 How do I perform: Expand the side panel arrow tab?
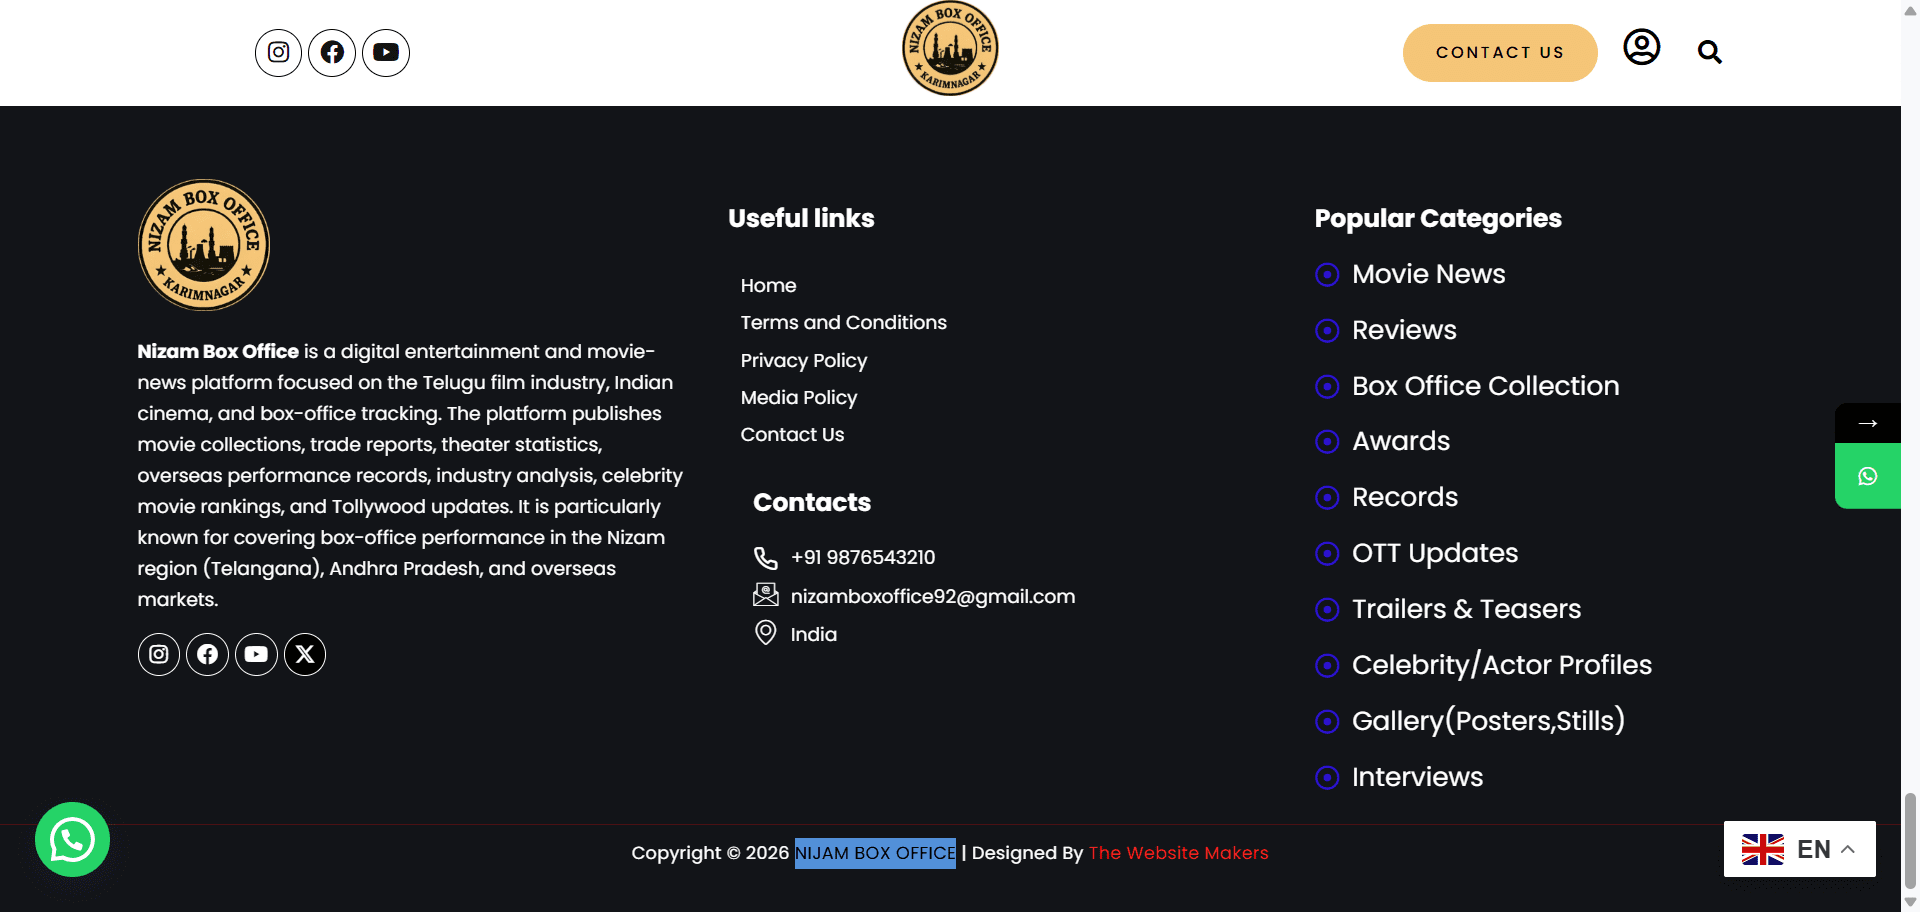click(1867, 423)
